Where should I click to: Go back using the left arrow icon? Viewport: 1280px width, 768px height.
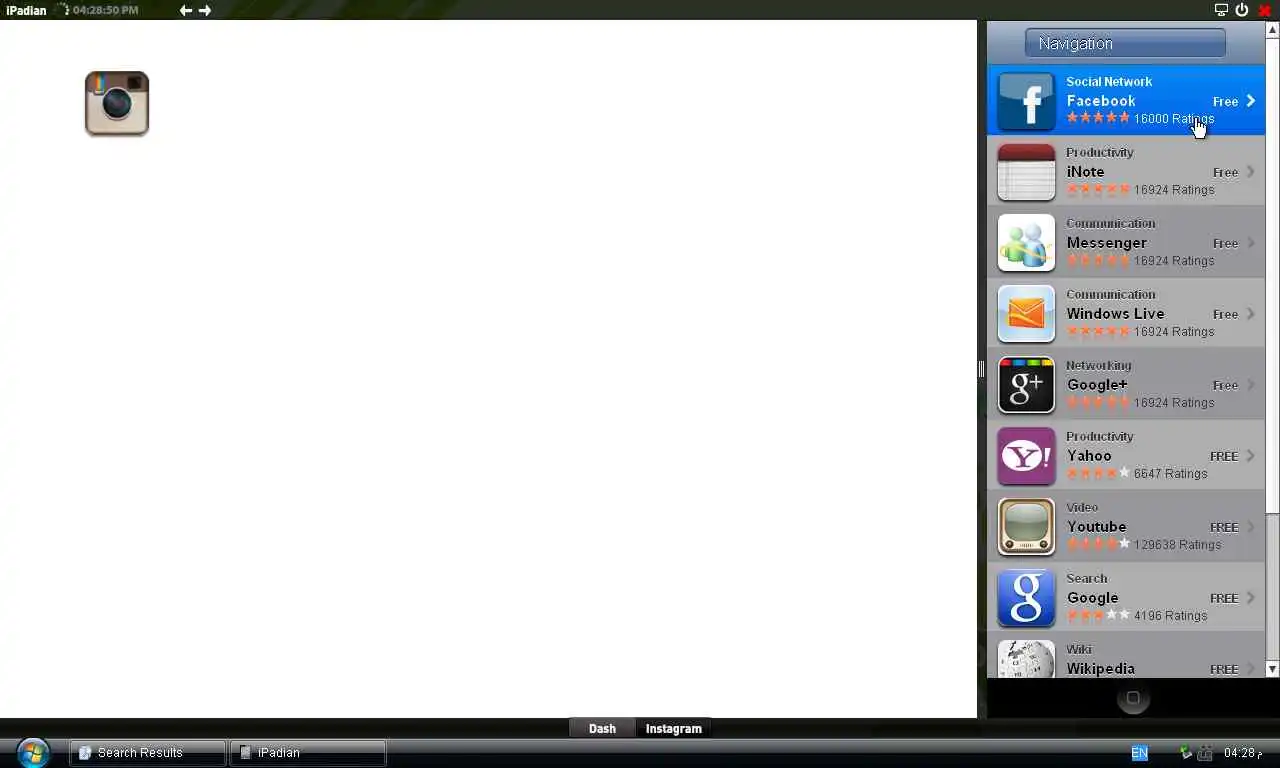186,10
